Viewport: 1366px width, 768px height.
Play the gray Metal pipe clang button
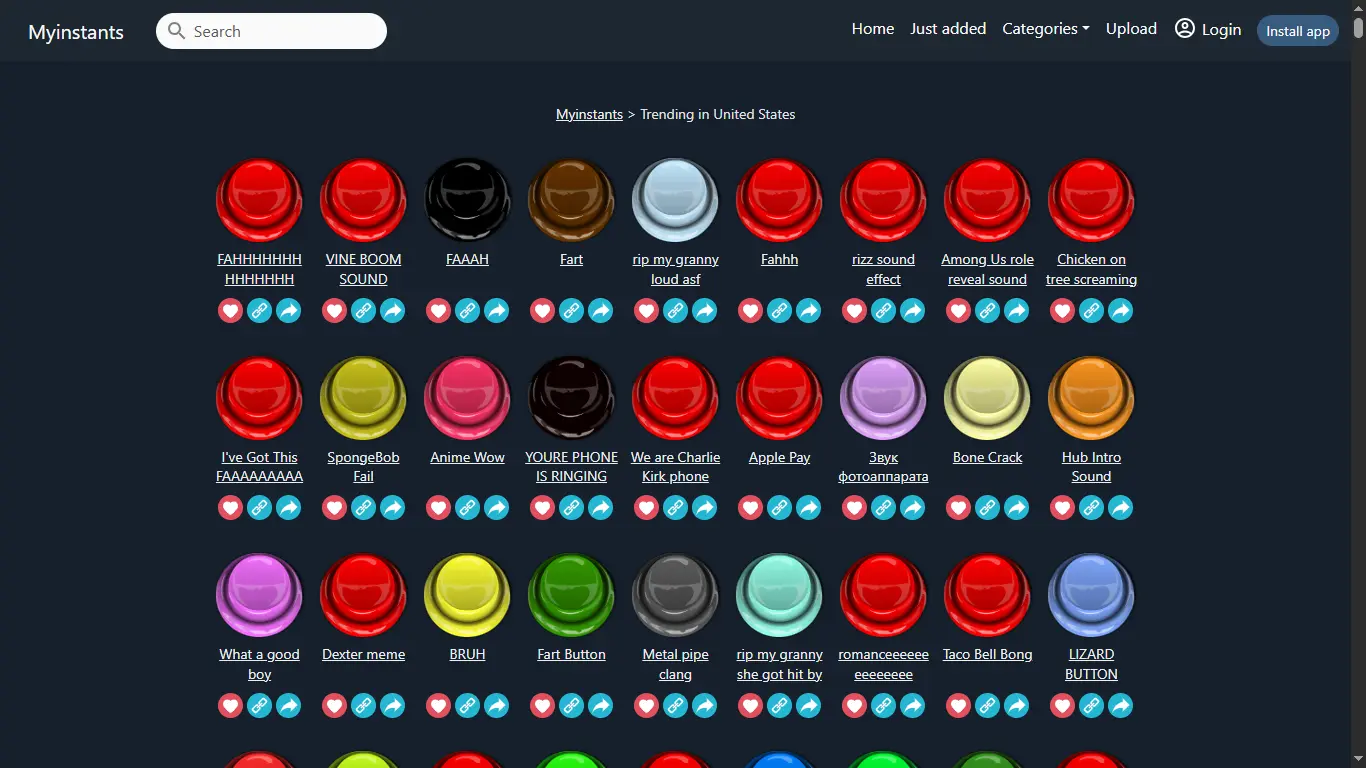tap(675, 595)
